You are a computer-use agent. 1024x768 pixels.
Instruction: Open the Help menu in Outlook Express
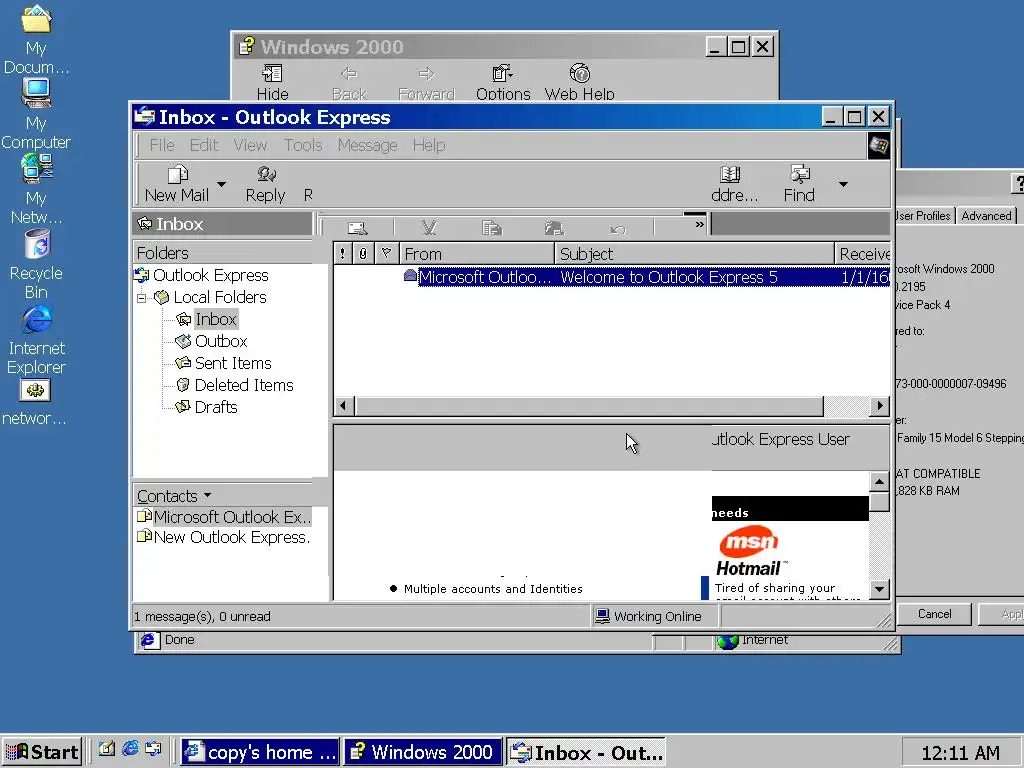click(x=428, y=145)
